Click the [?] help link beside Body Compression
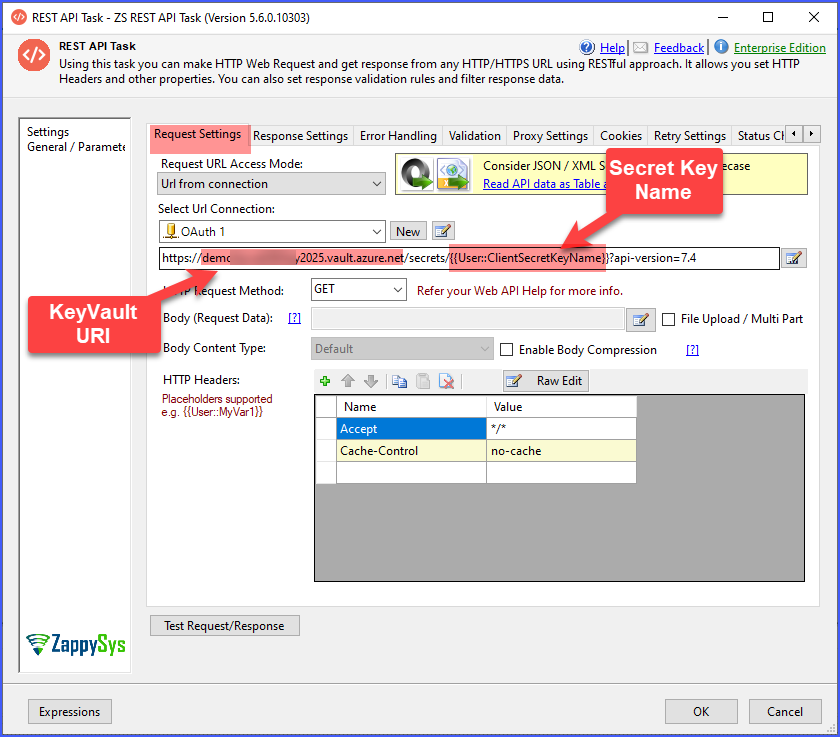840x737 pixels. (x=692, y=350)
